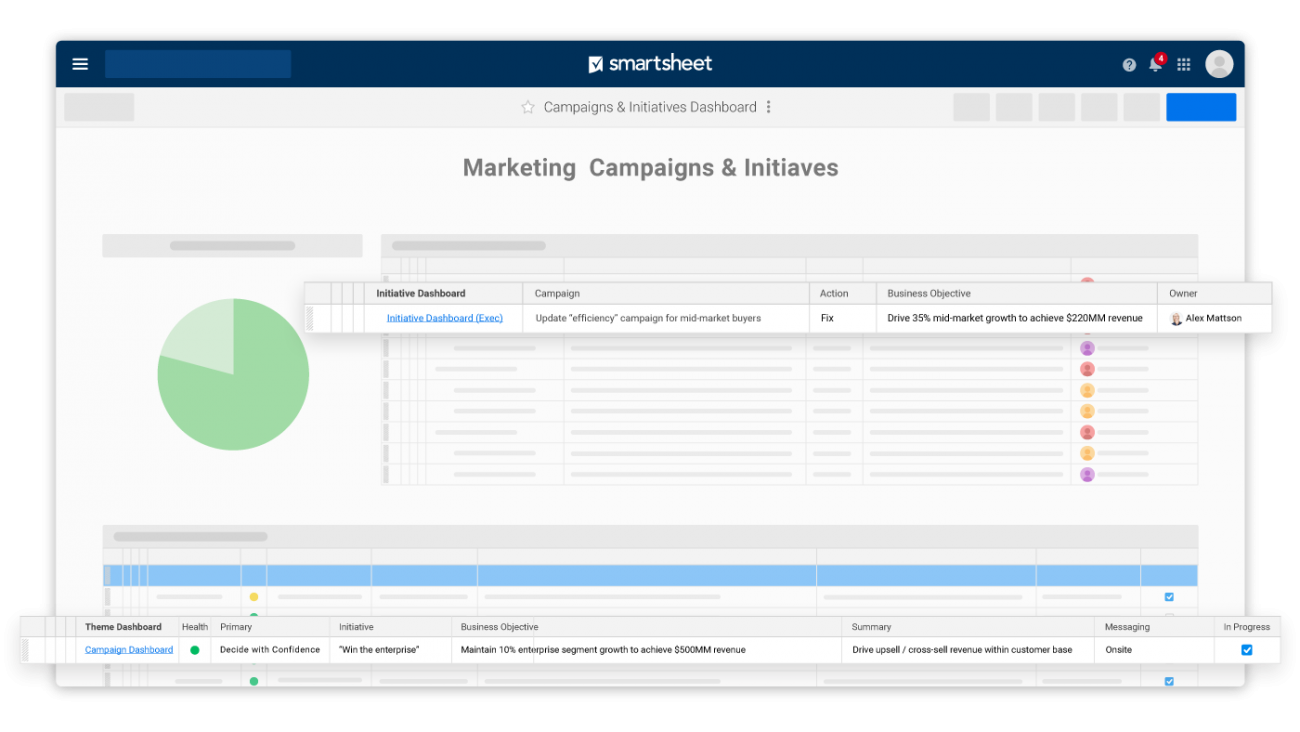Viewport: 1300px width, 732px height.
Task: Open the app launcher grid icon
Action: 1183,63
